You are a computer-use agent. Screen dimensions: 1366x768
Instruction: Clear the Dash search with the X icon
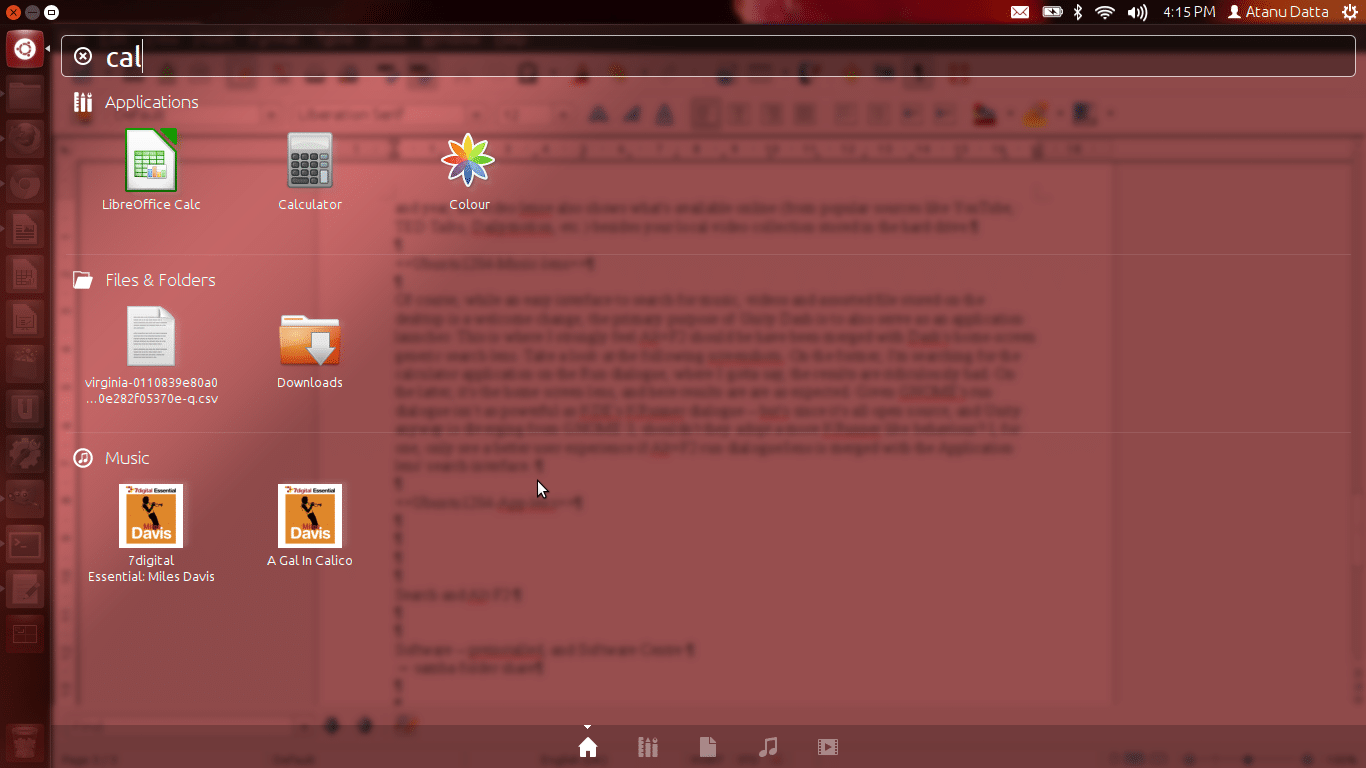pyautogui.click(x=83, y=56)
